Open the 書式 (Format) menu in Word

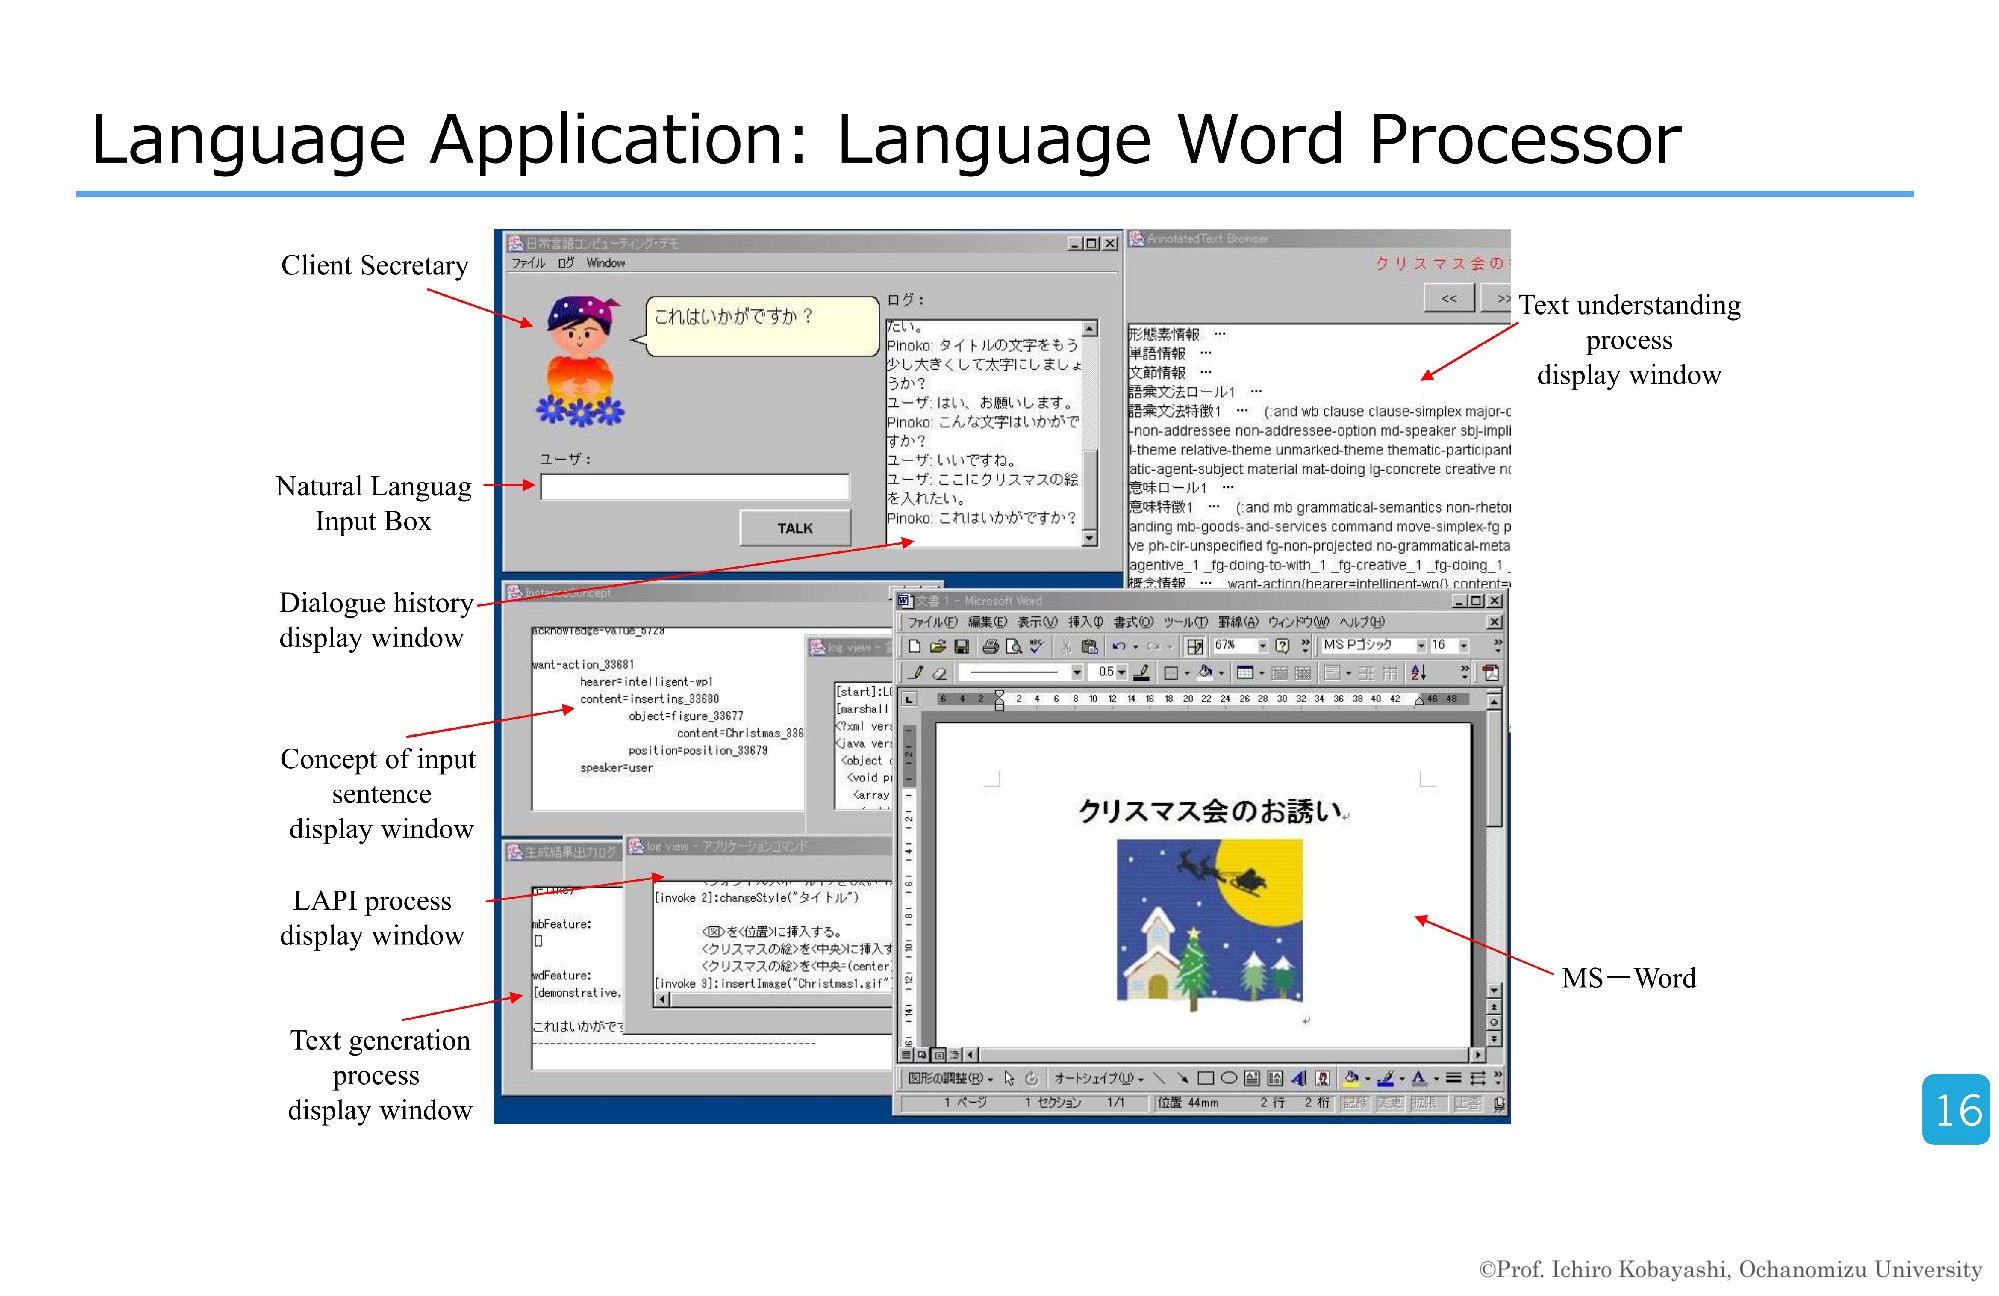[1133, 622]
